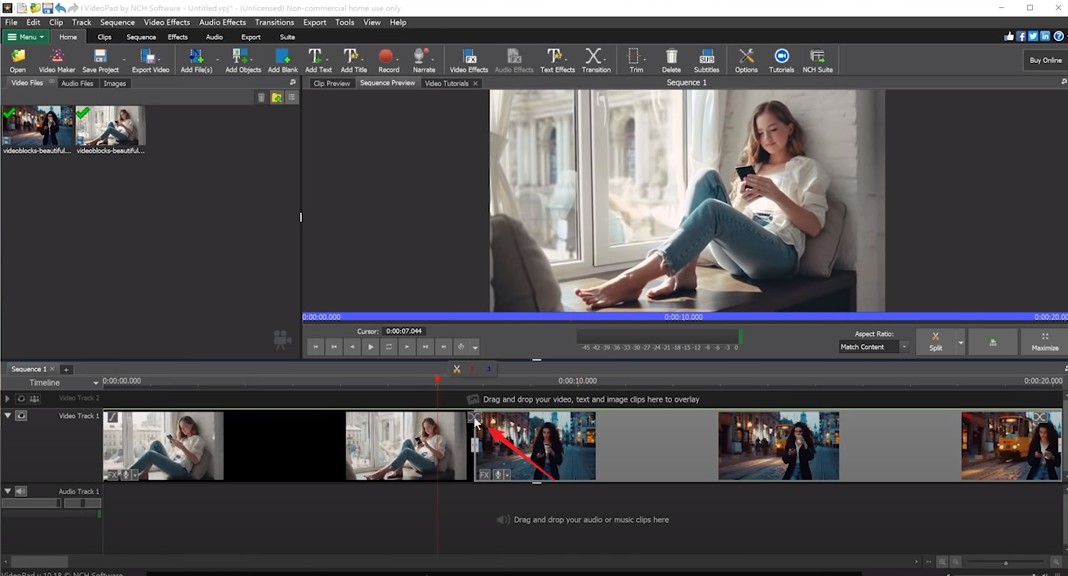Click the Facebook share icon
Viewport: 1068px width, 576px height.
click(1021, 37)
